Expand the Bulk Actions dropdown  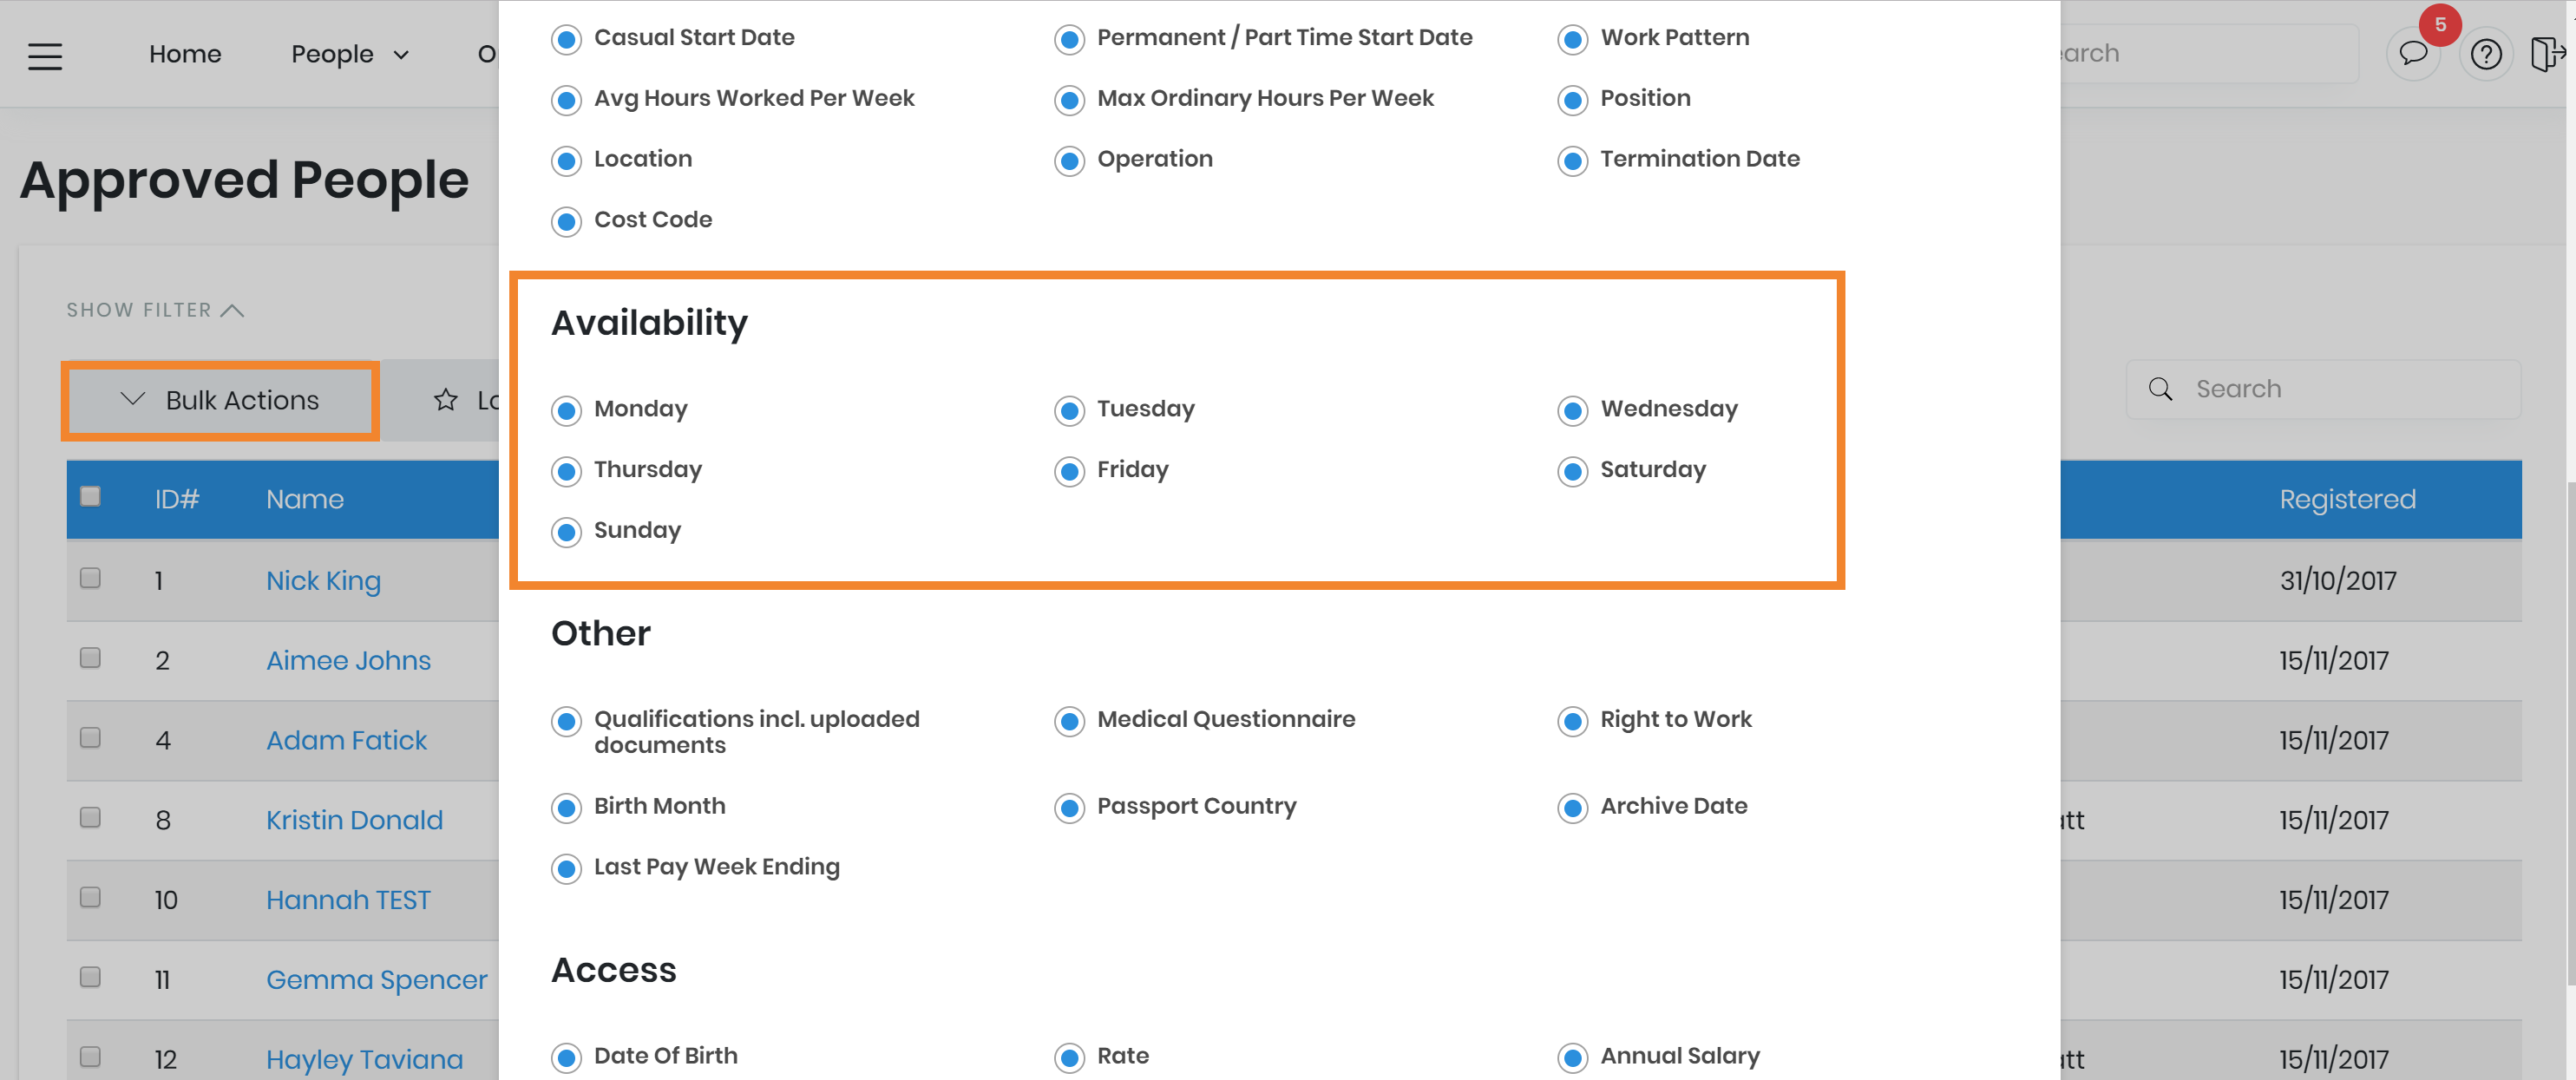pos(220,400)
